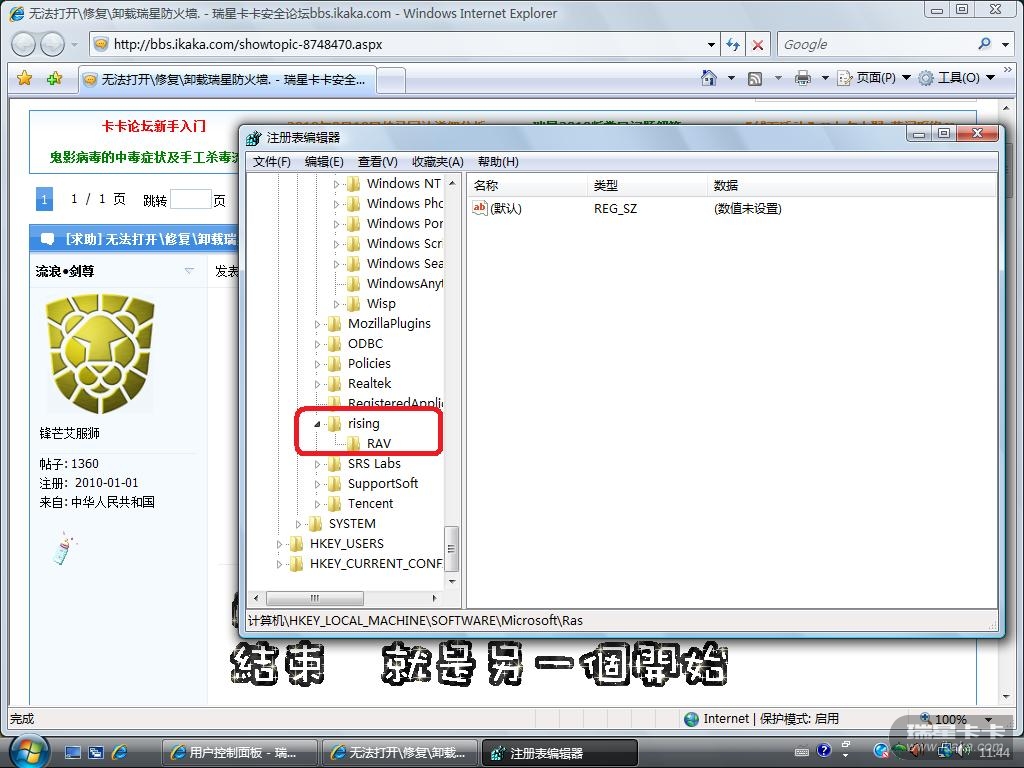Open the 帮助(H) menu in registry editor
The height and width of the screenshot is (768, 1024).
point(498,161)
